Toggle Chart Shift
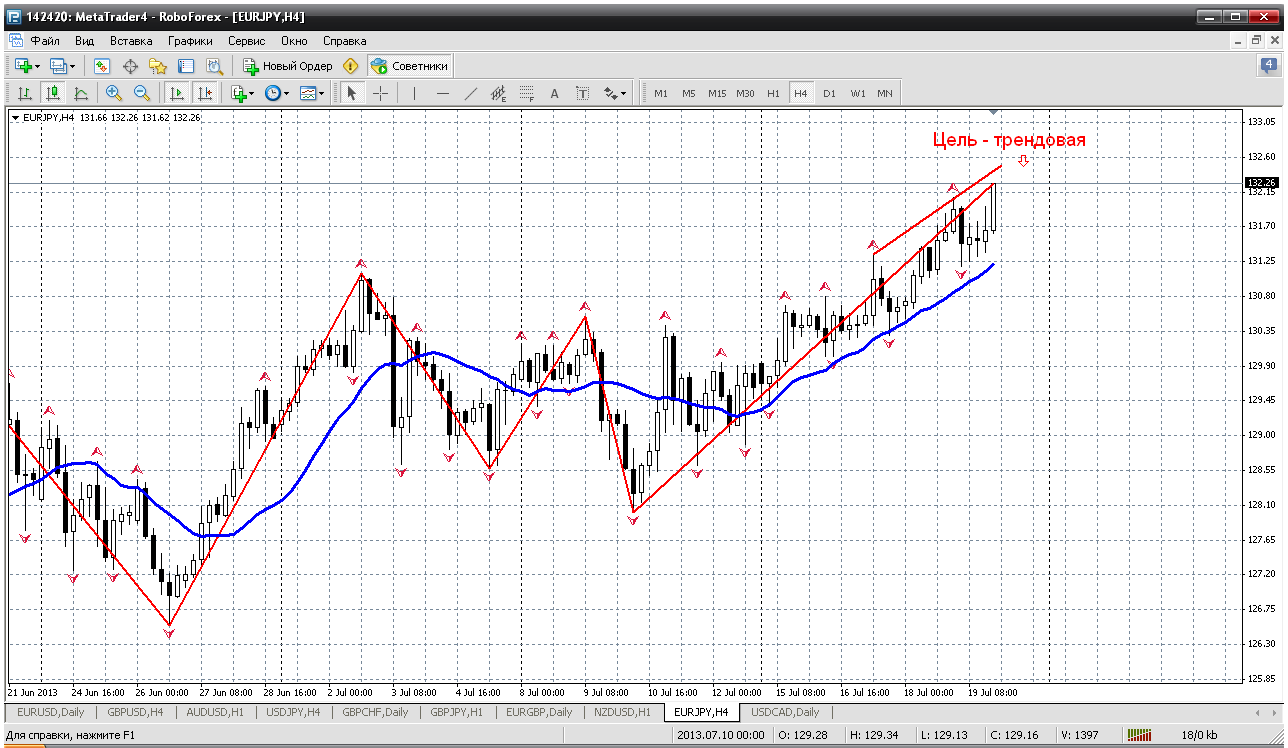The height and width of the screenshot is (748, 1288). pyautogui.click(x=204, y=93)
